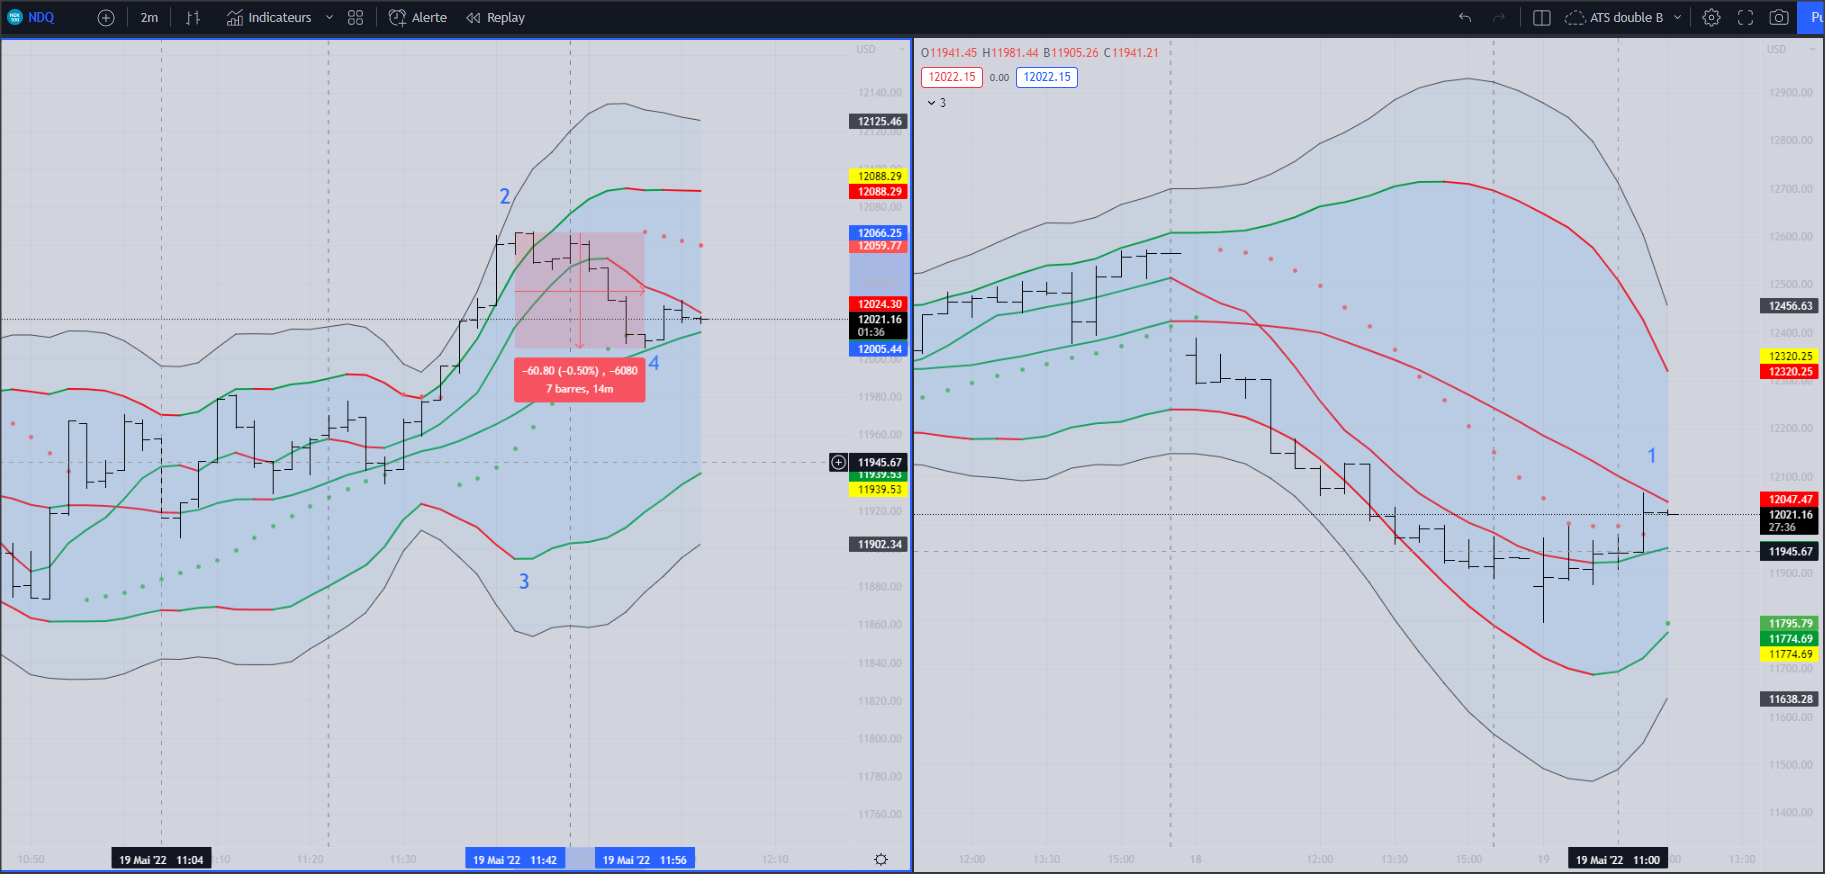Open the layout selection split icon
Screen dimensions: 1825x874
[x=1542, y=18]
